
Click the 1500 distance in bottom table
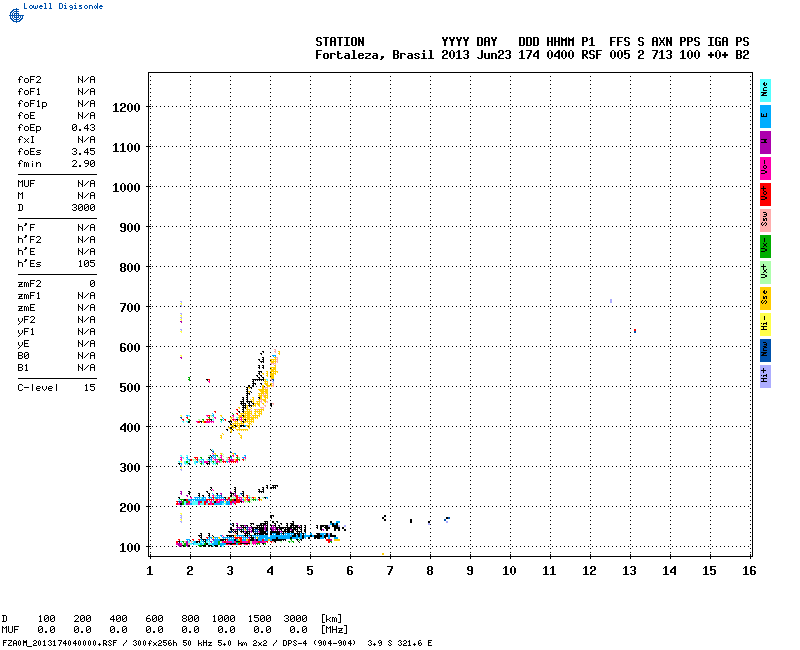(259, 619)
